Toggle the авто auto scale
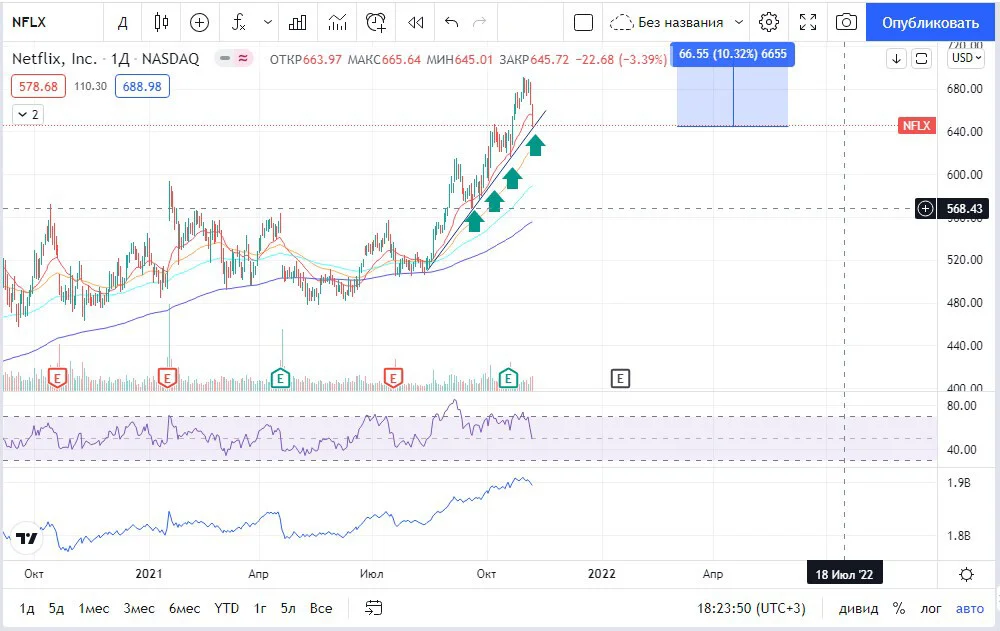 coord(969,608)
